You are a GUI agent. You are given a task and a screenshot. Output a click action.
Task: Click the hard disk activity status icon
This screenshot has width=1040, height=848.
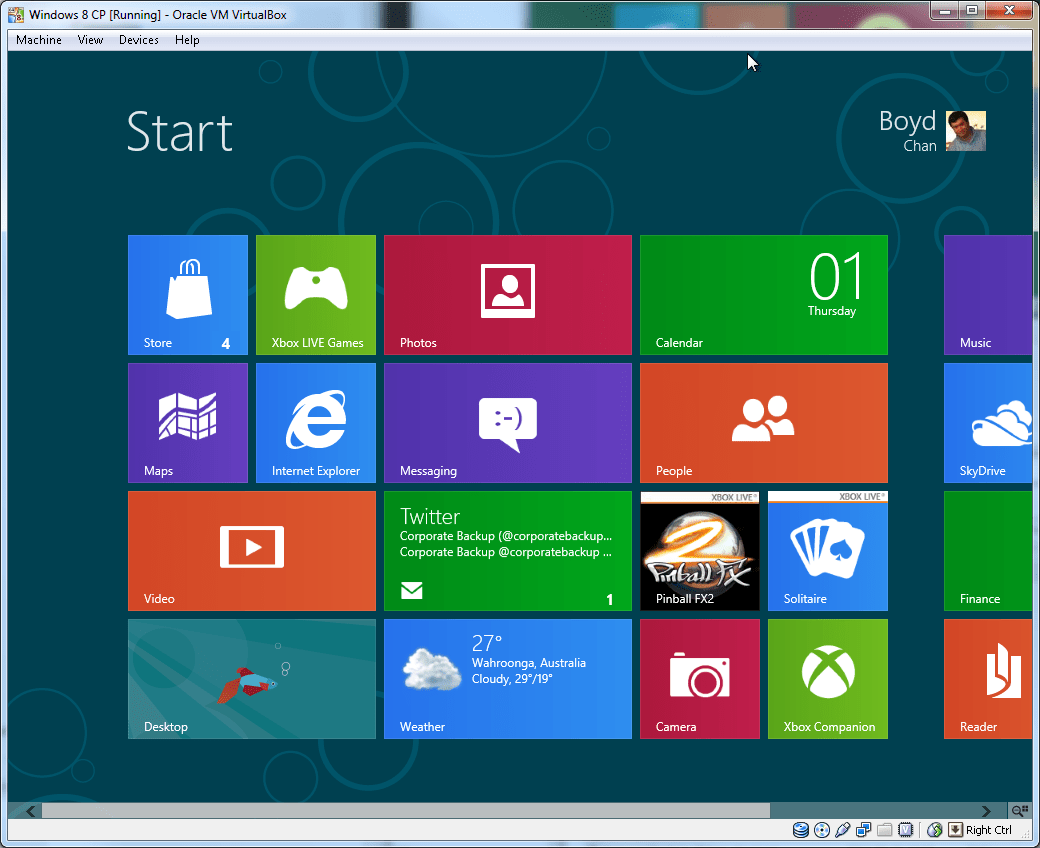point(801,830)
